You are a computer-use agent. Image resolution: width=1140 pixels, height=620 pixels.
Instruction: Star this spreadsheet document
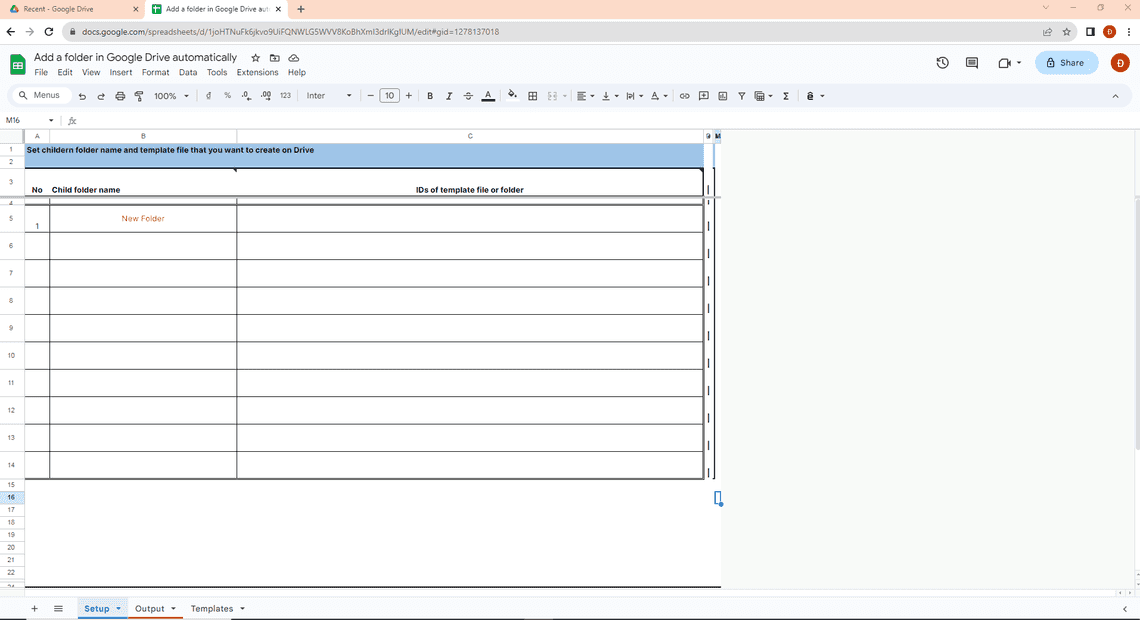tap(256, 58)
